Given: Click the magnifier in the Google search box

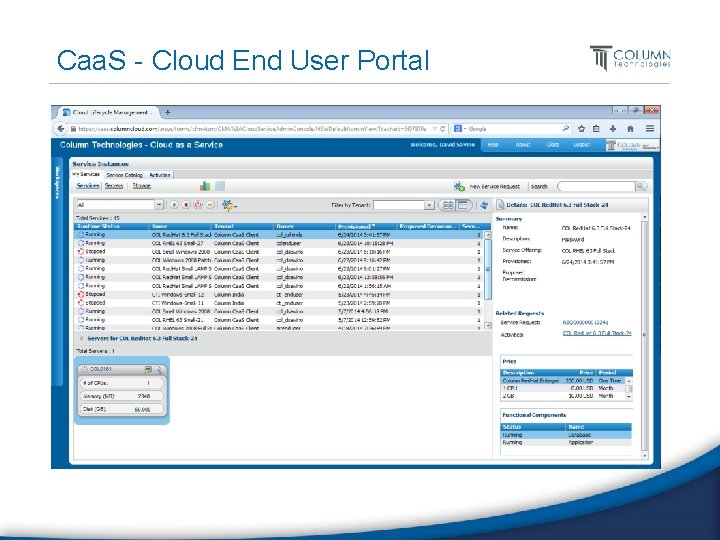Looking at the screenshot, I should (566, 129).
